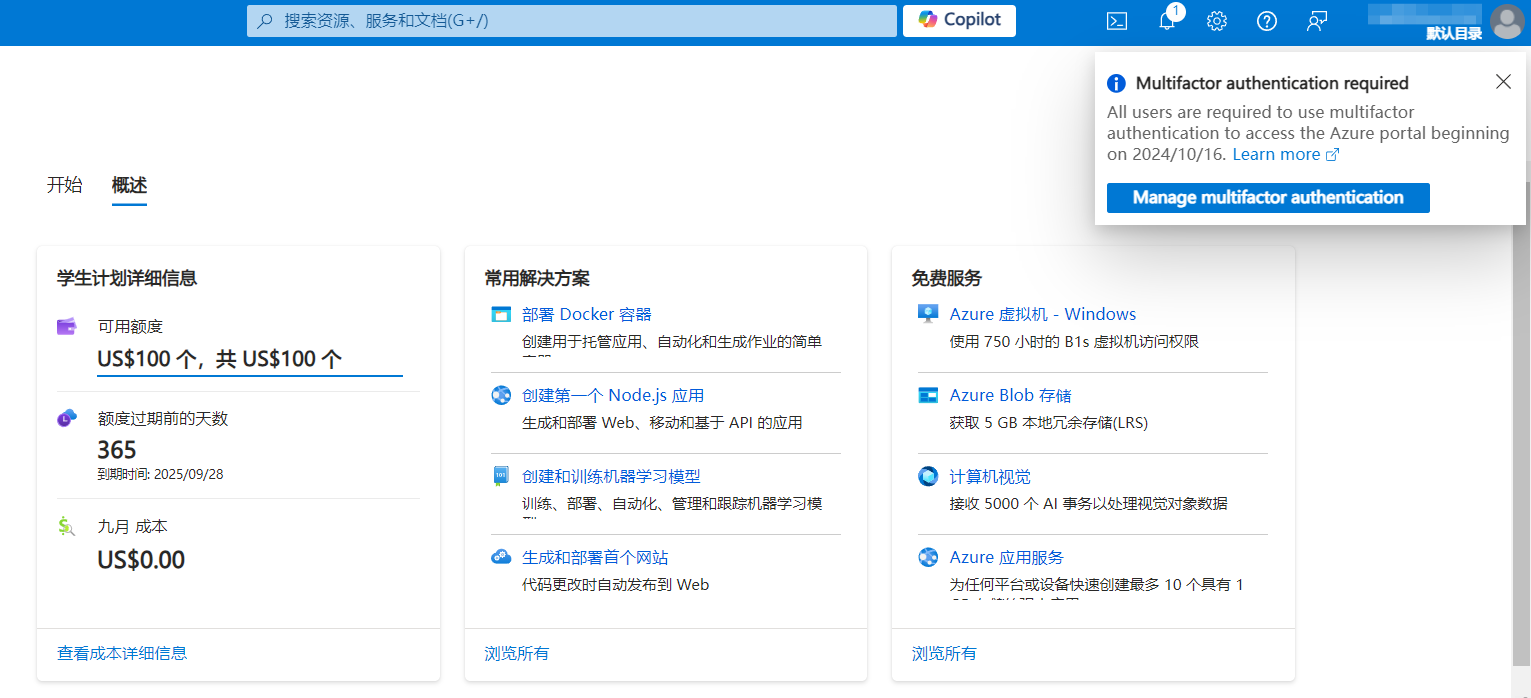Viewport: 1531px width, 698px height.
Task: Click 代码更改时自动发布到 Web text
Action: (x=615, y=585)
